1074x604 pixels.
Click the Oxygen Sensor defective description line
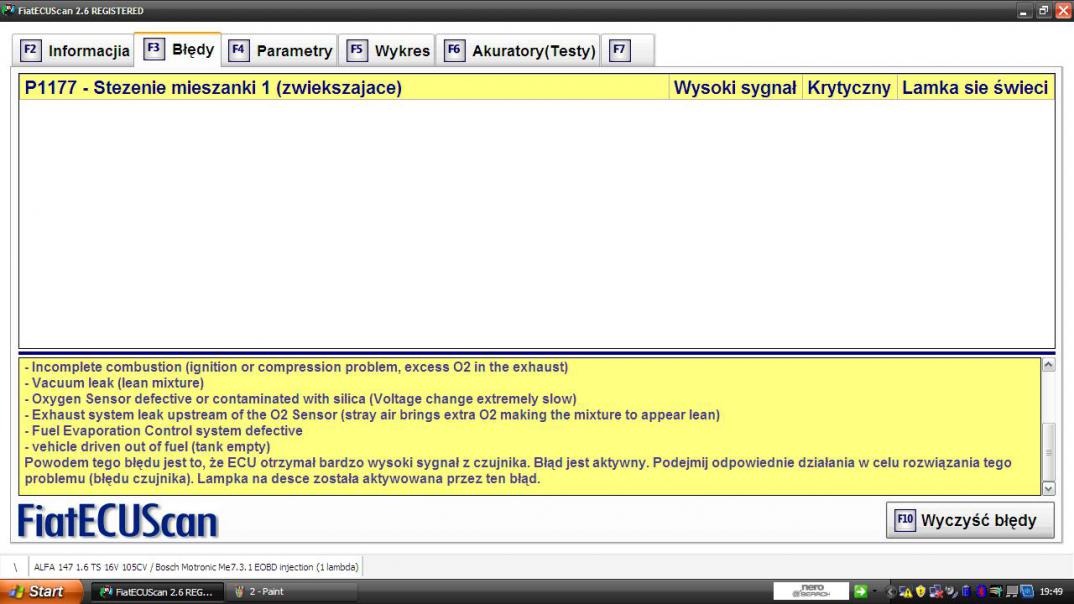(301, 399)
